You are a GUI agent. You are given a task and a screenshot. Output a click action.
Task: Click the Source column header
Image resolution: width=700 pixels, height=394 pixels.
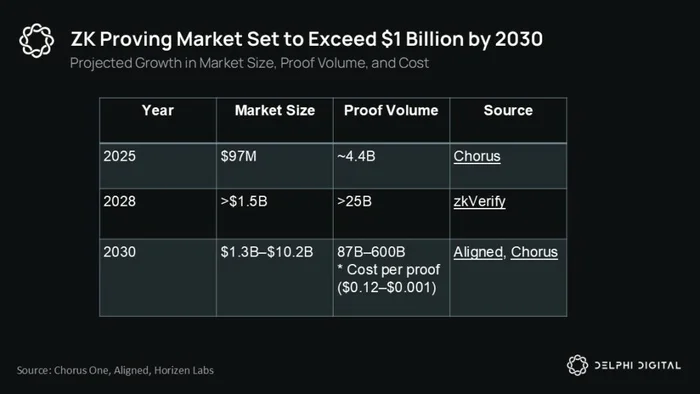click(508, 120)
